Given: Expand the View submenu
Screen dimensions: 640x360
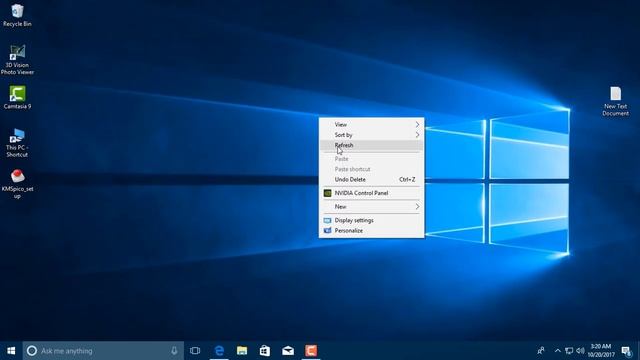Looking at the screenshot, I should 371,124.
